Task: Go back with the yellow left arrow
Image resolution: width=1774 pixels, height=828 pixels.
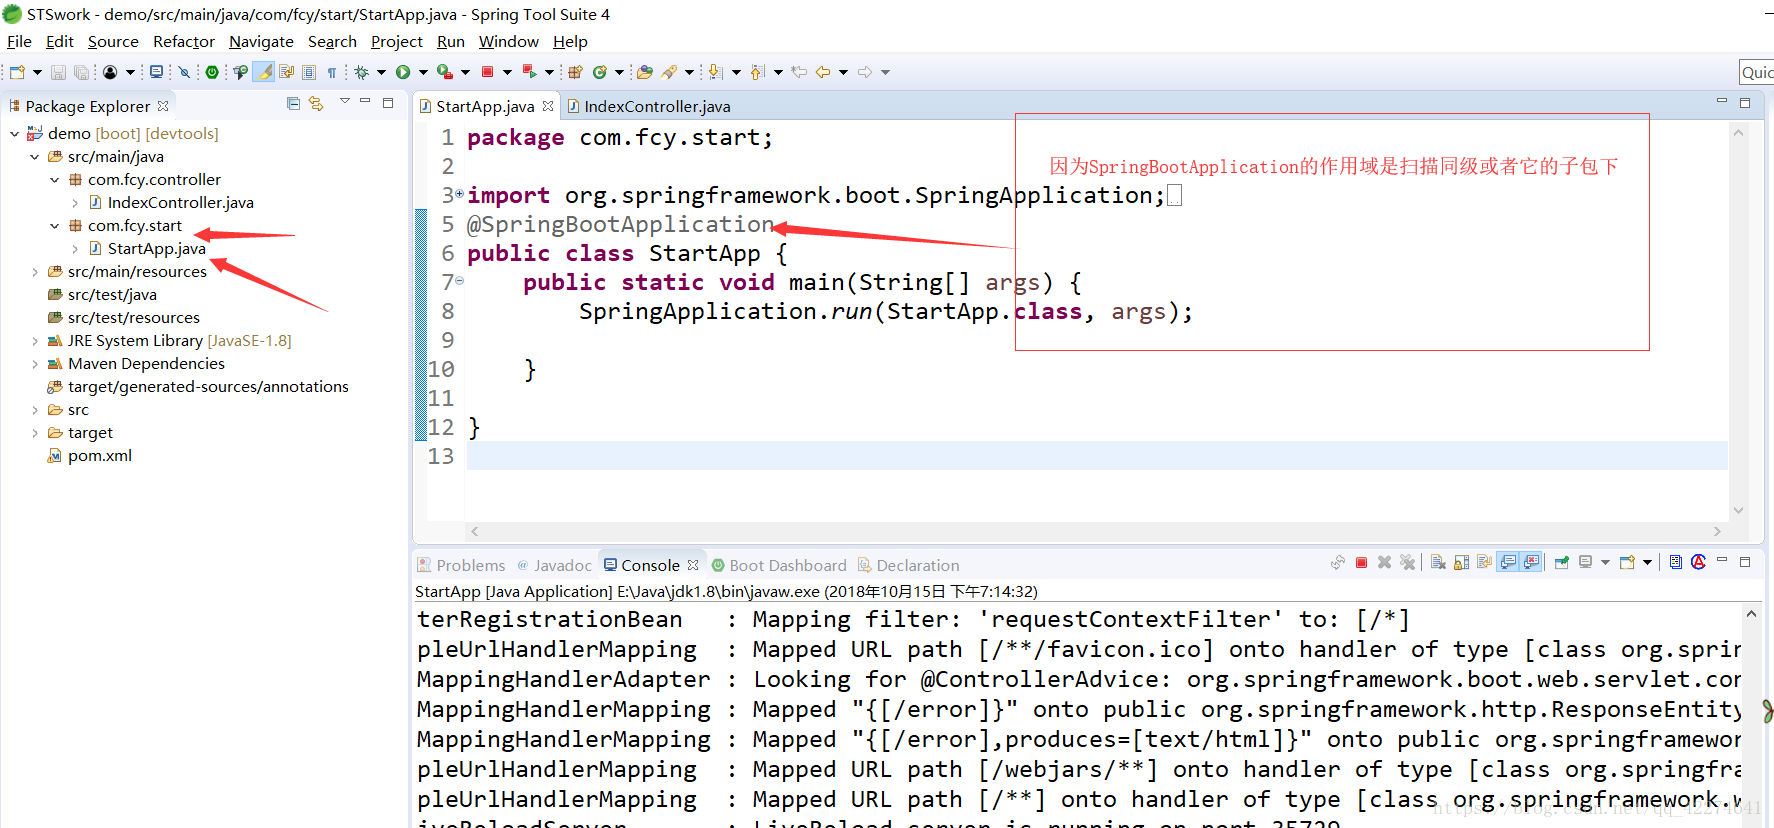Action: pyautogui.click(x=823, y=72)
